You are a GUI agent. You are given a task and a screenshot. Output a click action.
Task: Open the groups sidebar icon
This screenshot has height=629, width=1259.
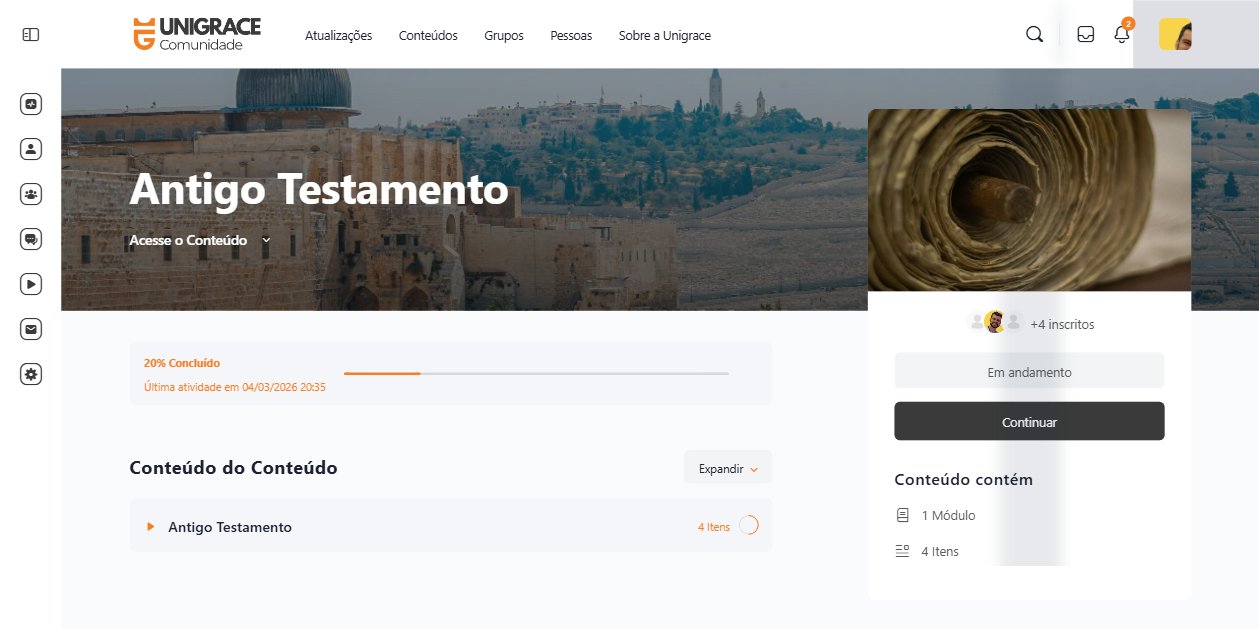31,194
